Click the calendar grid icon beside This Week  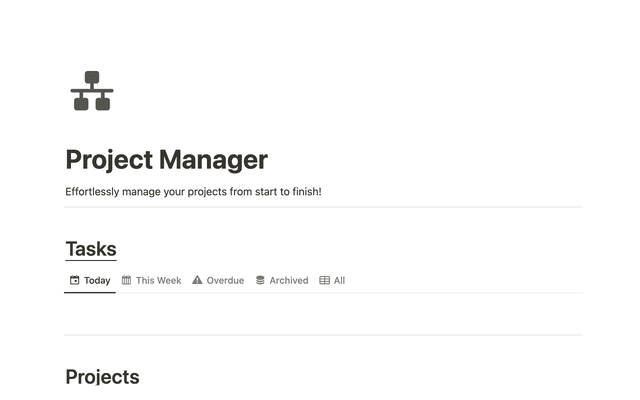(x=126, y=281)
